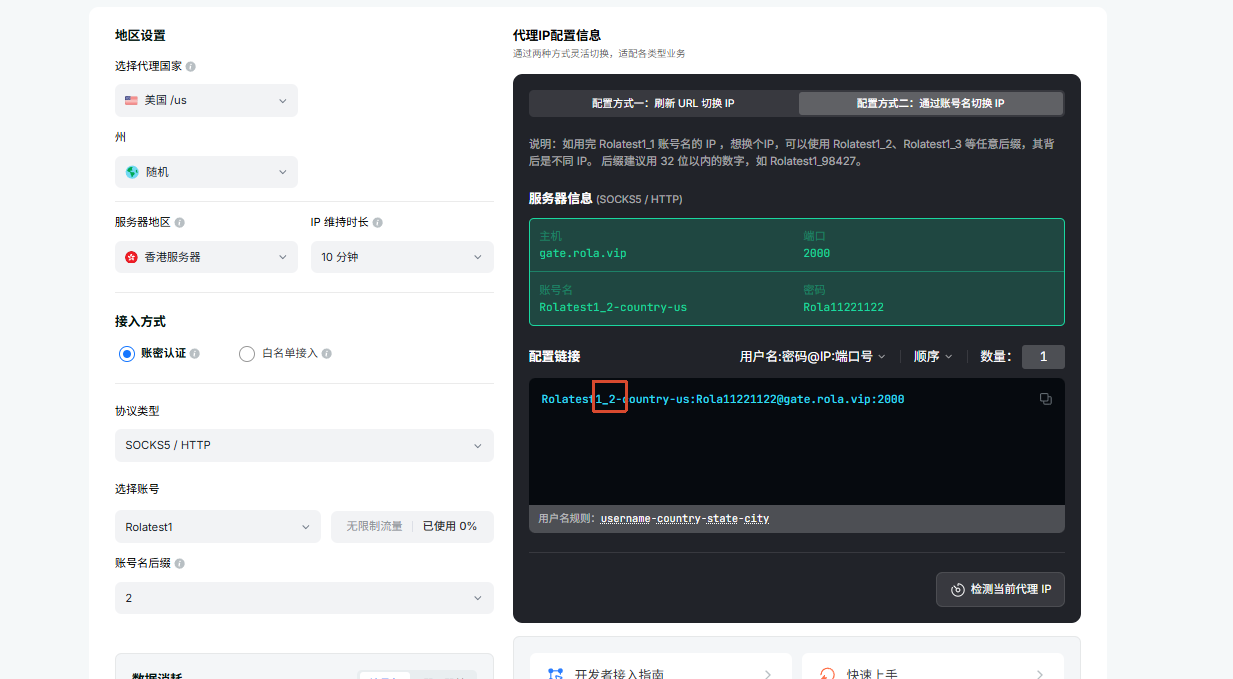This screenshot has width=1233, height=679.
Task: Click the 快速上手 icon
Action: [827, 674]
